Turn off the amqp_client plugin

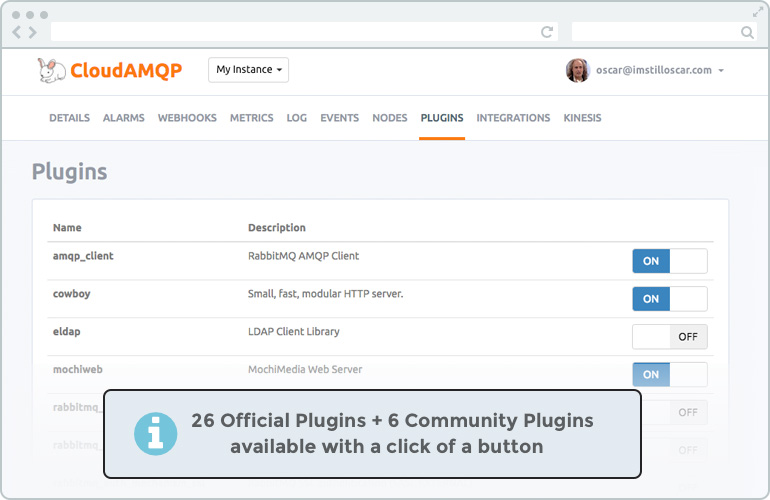pos(670,261)
